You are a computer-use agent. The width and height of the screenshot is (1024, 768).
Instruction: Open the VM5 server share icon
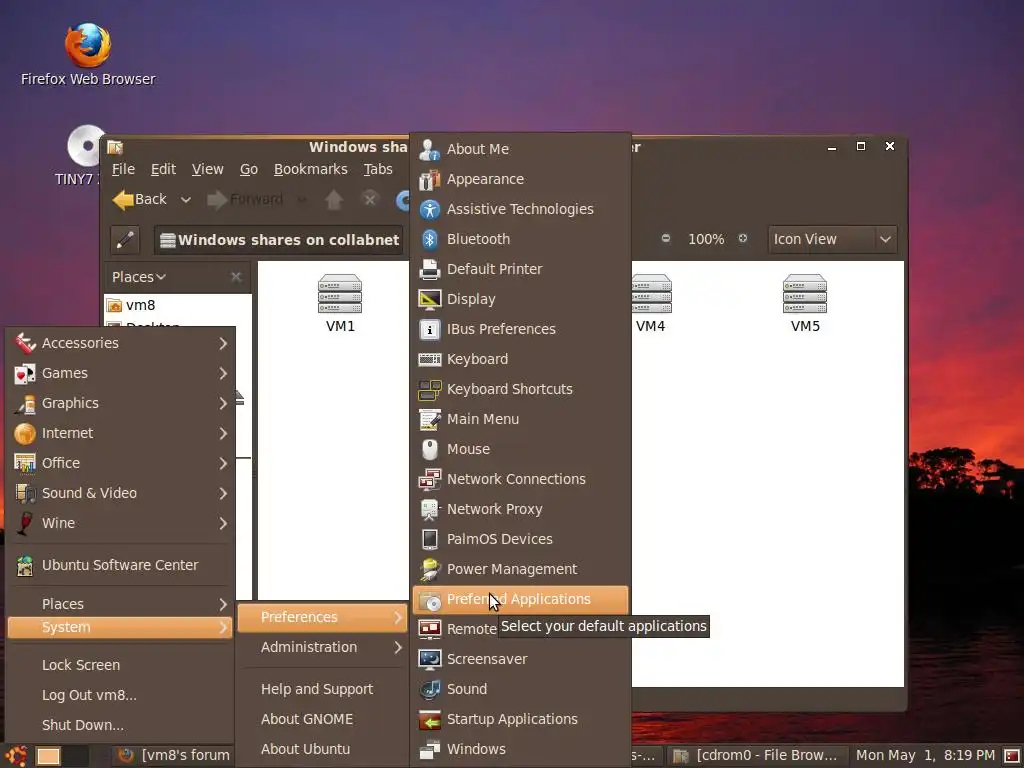tap(805, 294)
